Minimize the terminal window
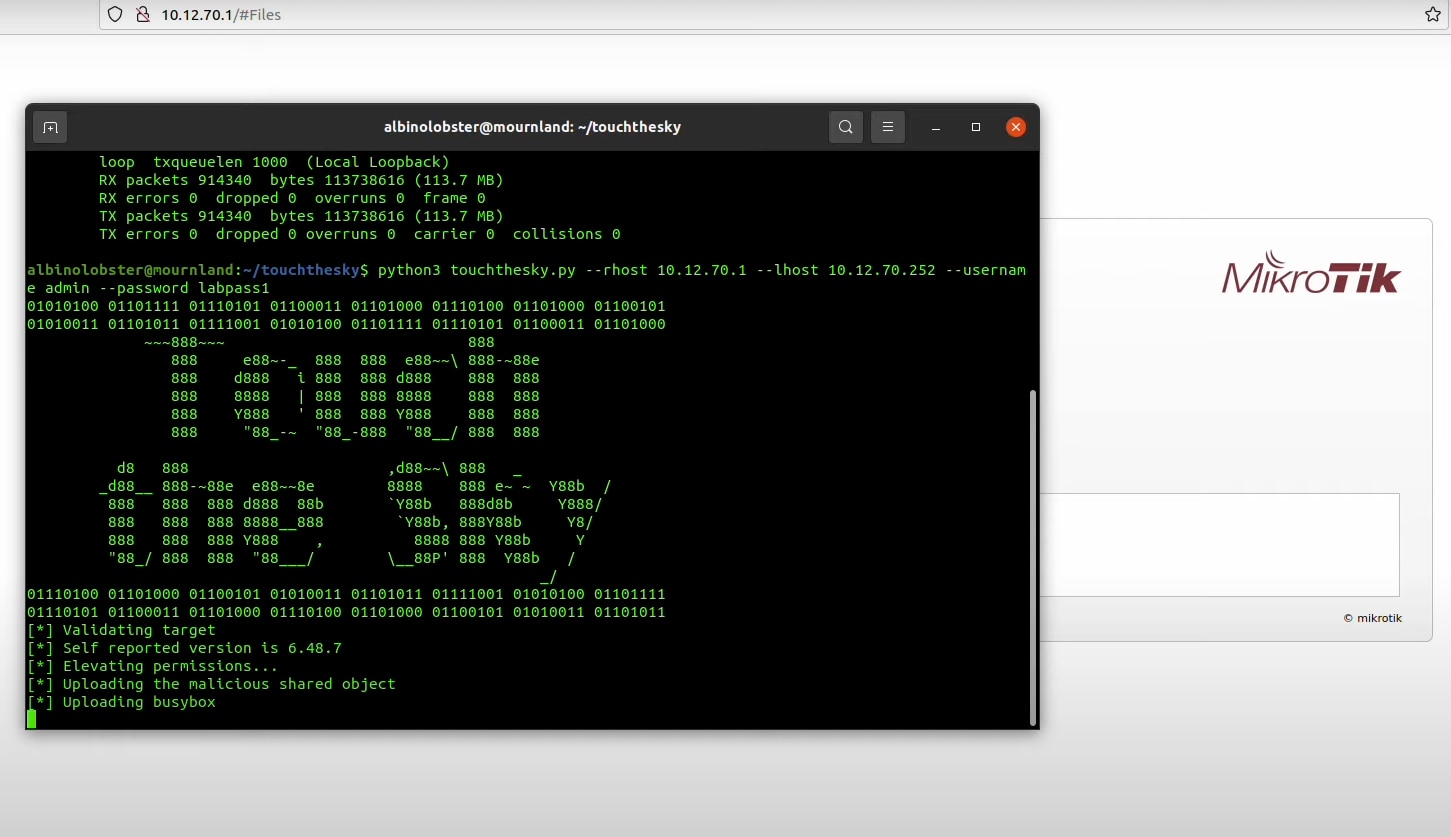Screen dimensions: 1451x837 point(935,128)
